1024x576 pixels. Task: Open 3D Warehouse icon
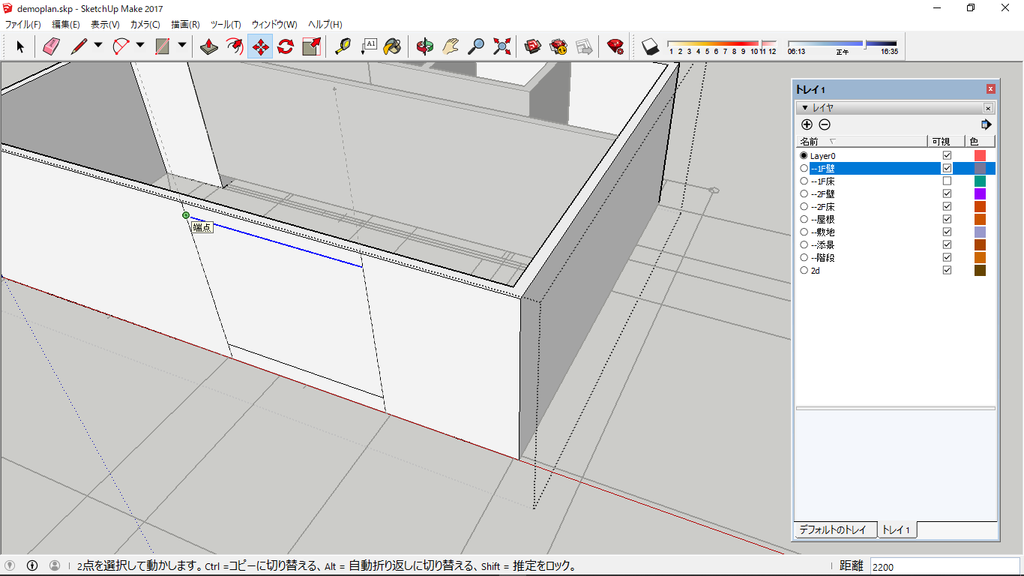pyautogui.click(x=533, y=46)
